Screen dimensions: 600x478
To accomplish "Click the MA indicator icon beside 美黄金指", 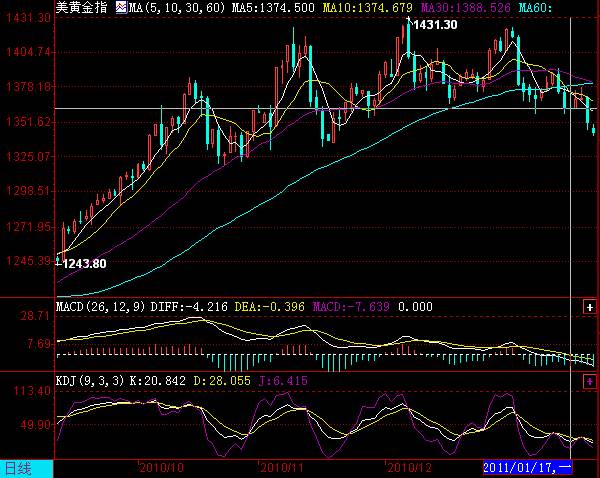I will coord(121,7).
